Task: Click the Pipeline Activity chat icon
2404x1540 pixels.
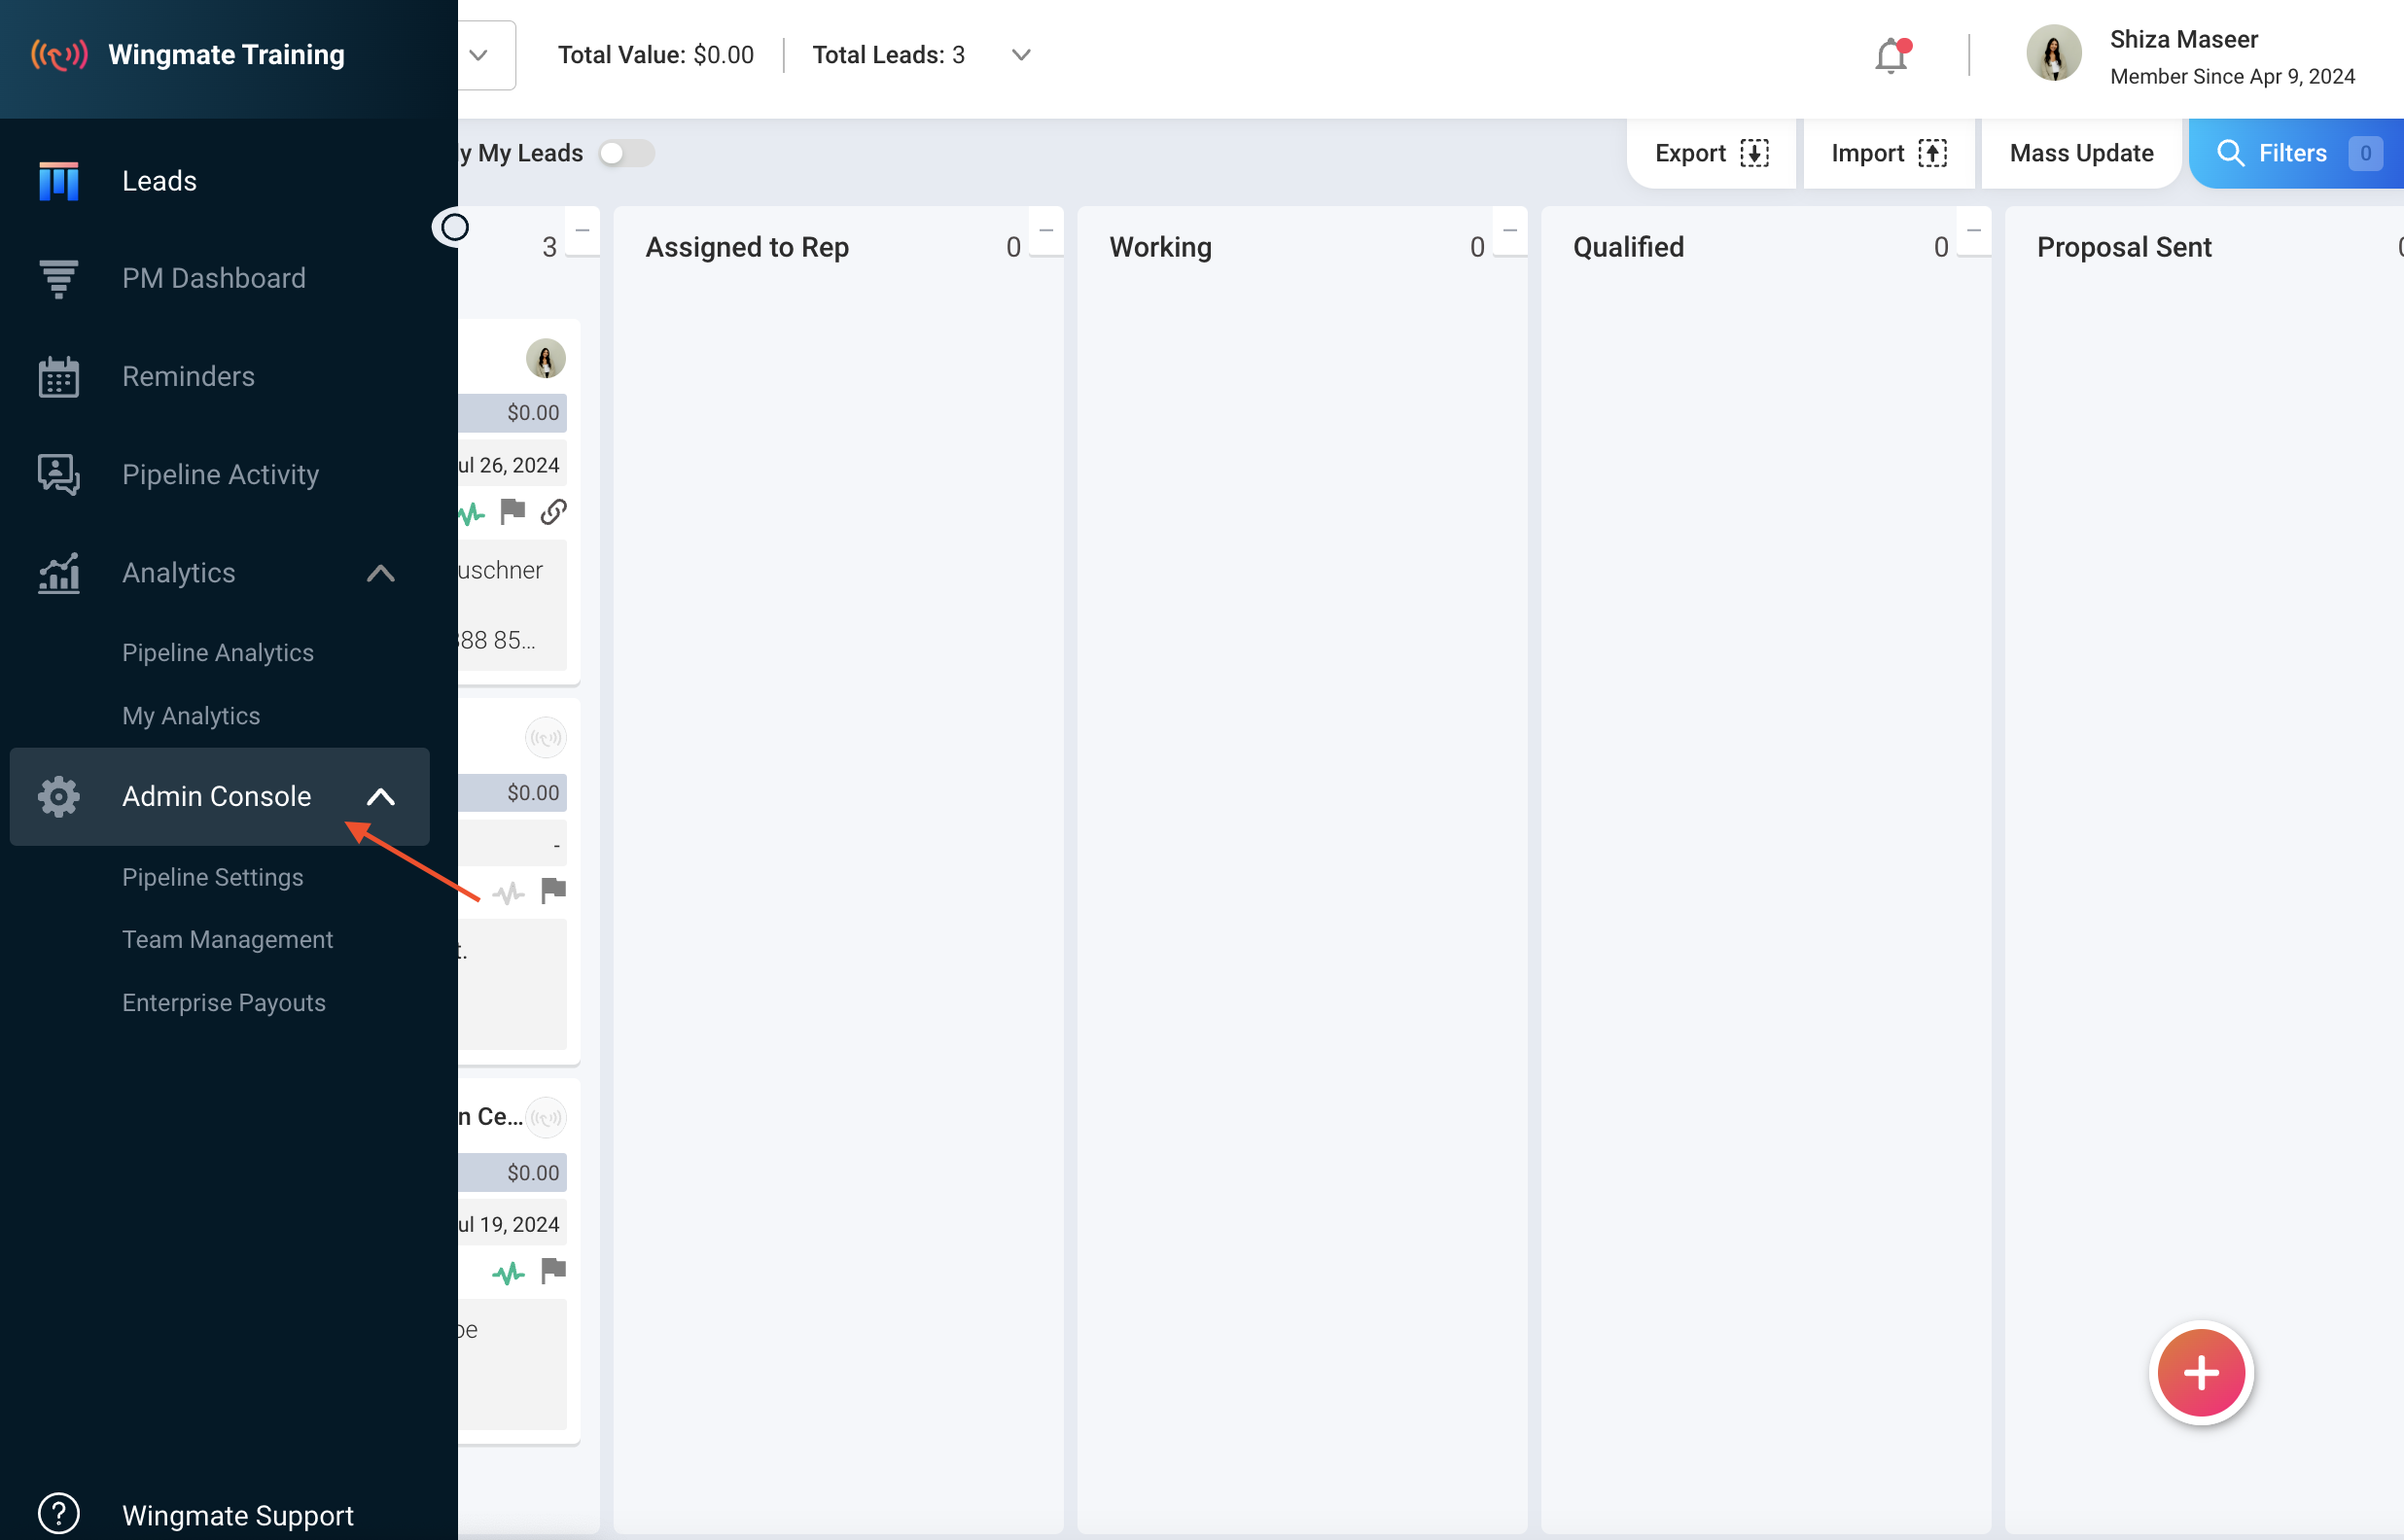Action: click(x=58, y=475)
